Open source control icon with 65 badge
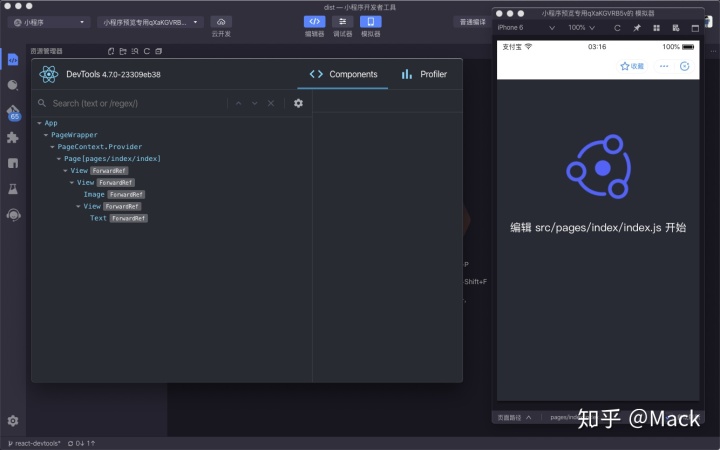The image size is (720, 450). pyautogui.click(x=13, y=112)
